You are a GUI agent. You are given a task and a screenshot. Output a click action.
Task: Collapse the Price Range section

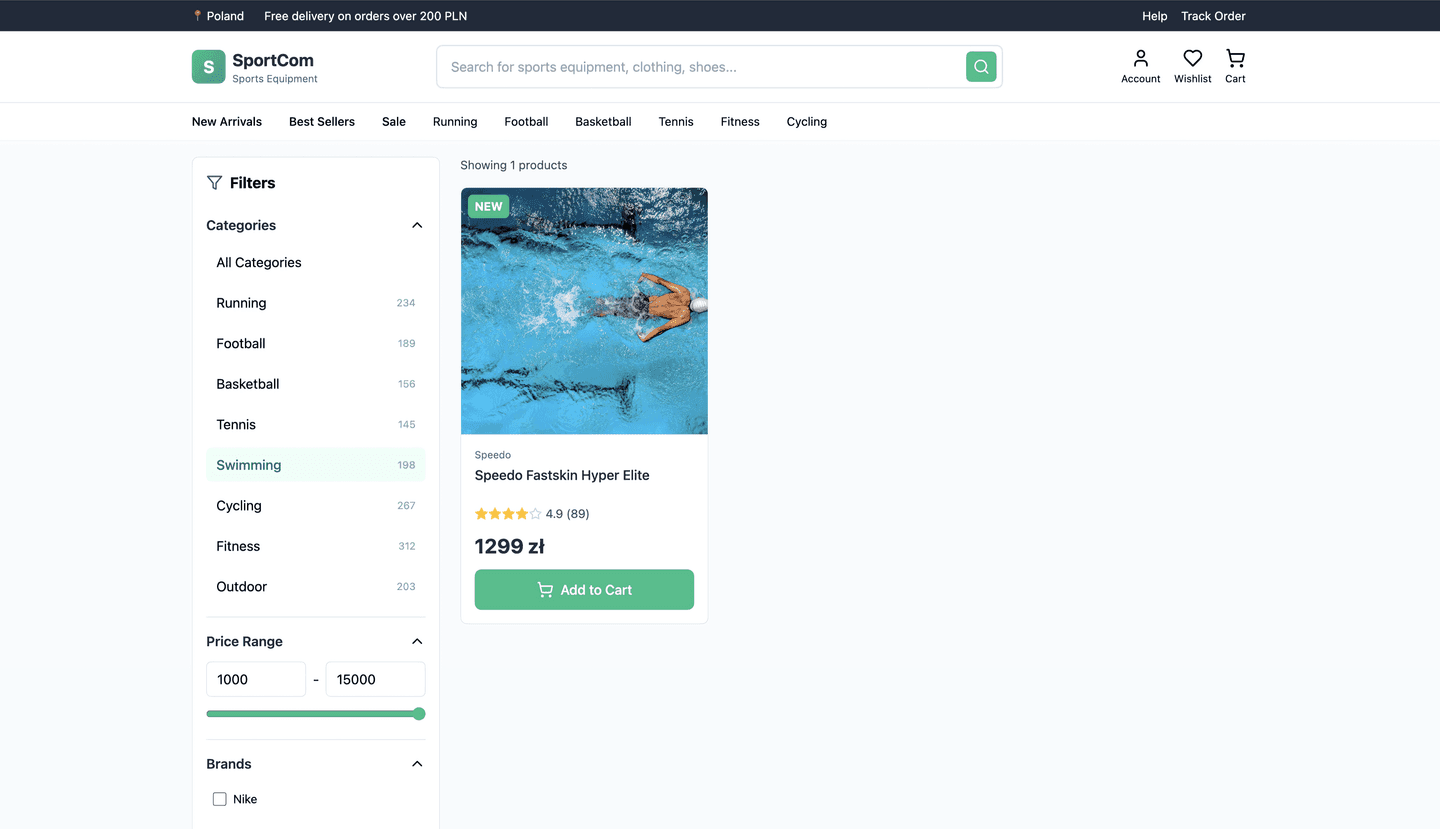click(x=417, y=641)
